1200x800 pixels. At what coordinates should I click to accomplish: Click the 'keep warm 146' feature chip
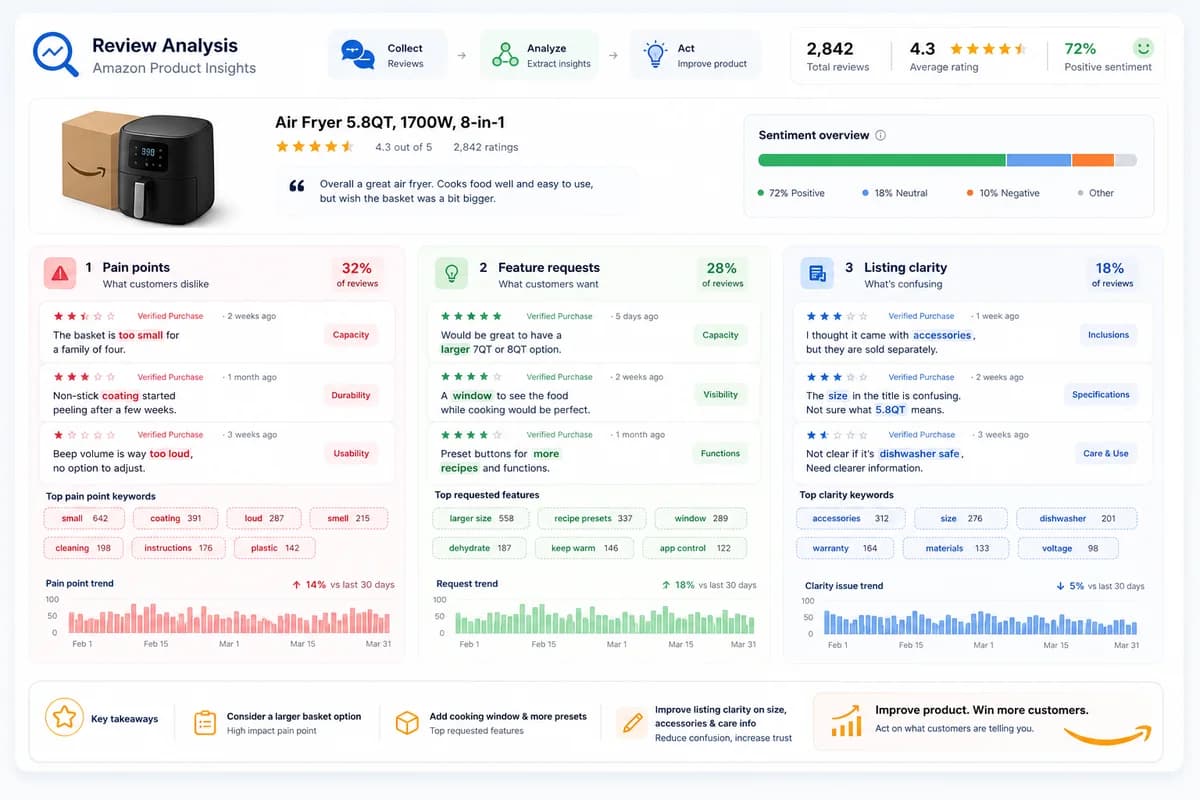[585, 548]
